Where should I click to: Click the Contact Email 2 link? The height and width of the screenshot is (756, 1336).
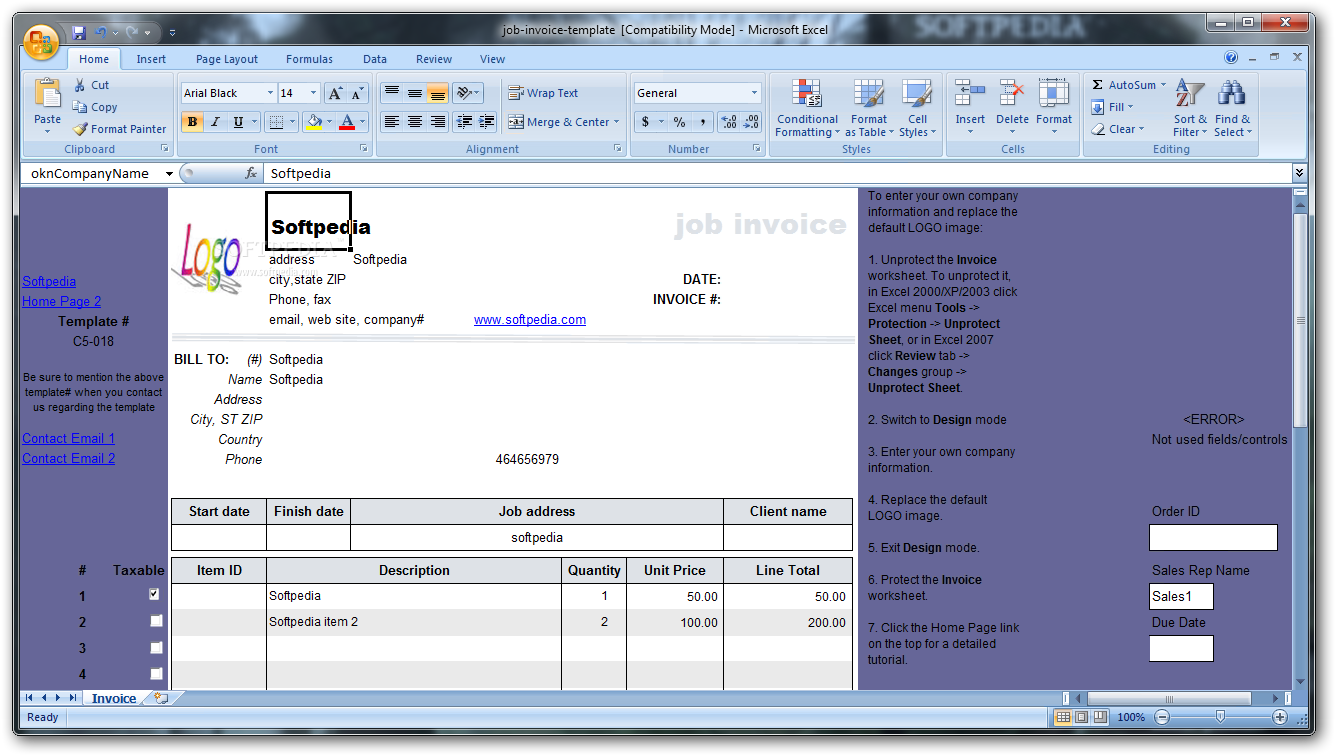coord(69,458)
